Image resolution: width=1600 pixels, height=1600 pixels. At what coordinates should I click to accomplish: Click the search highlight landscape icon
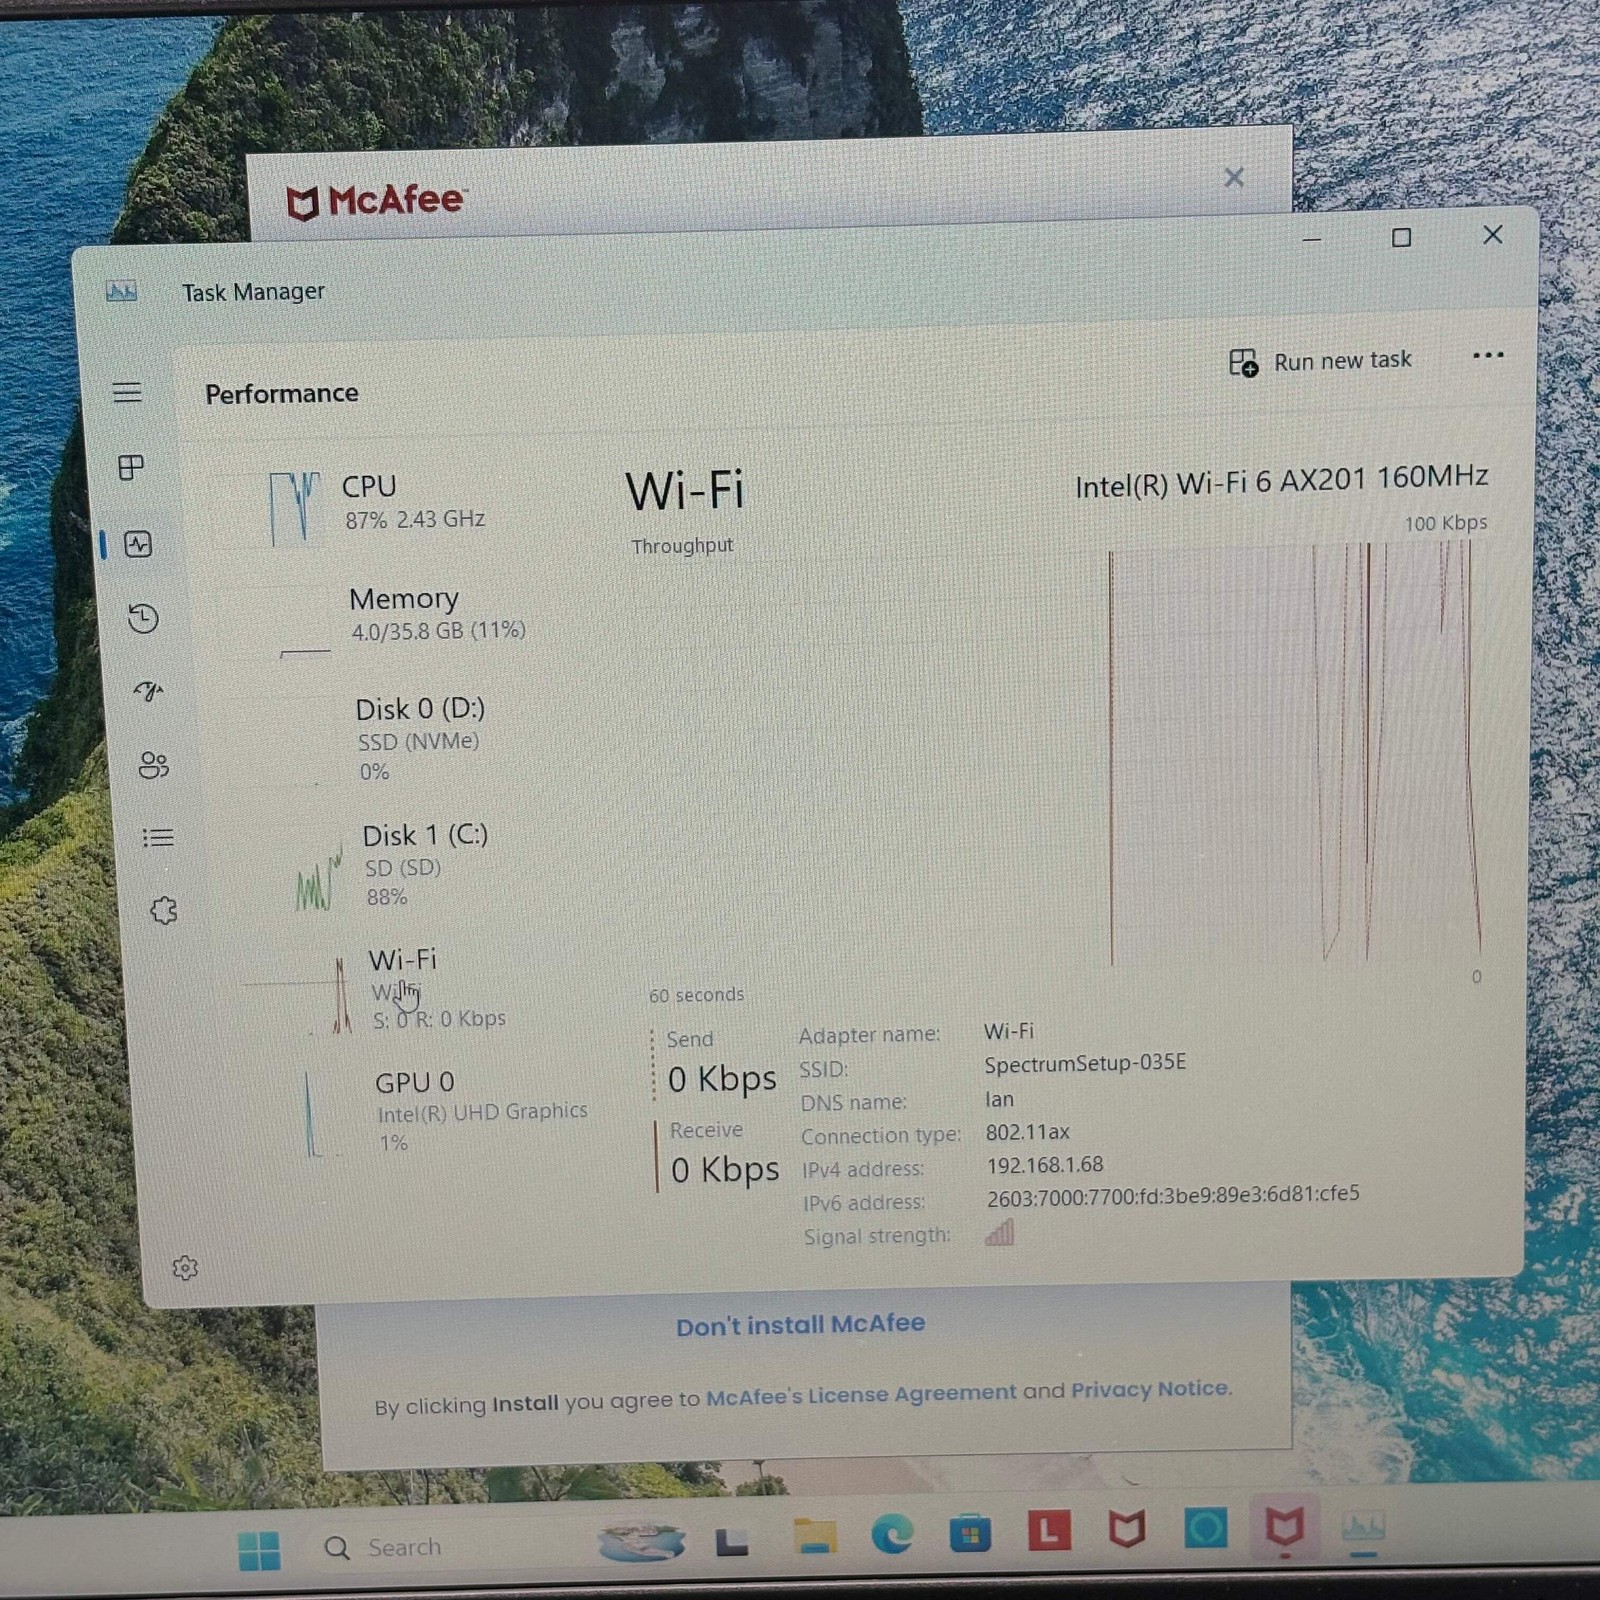pos(641,1543)
